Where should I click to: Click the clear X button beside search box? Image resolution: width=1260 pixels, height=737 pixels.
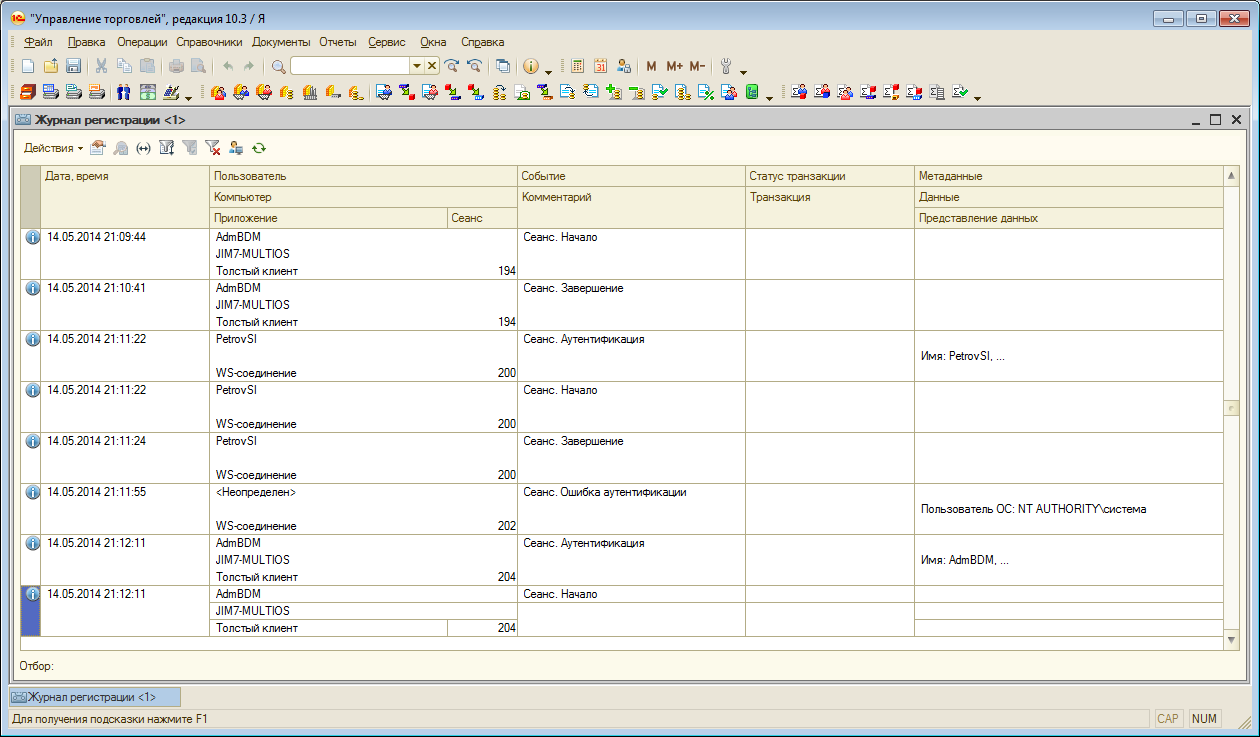coord(432,66)
